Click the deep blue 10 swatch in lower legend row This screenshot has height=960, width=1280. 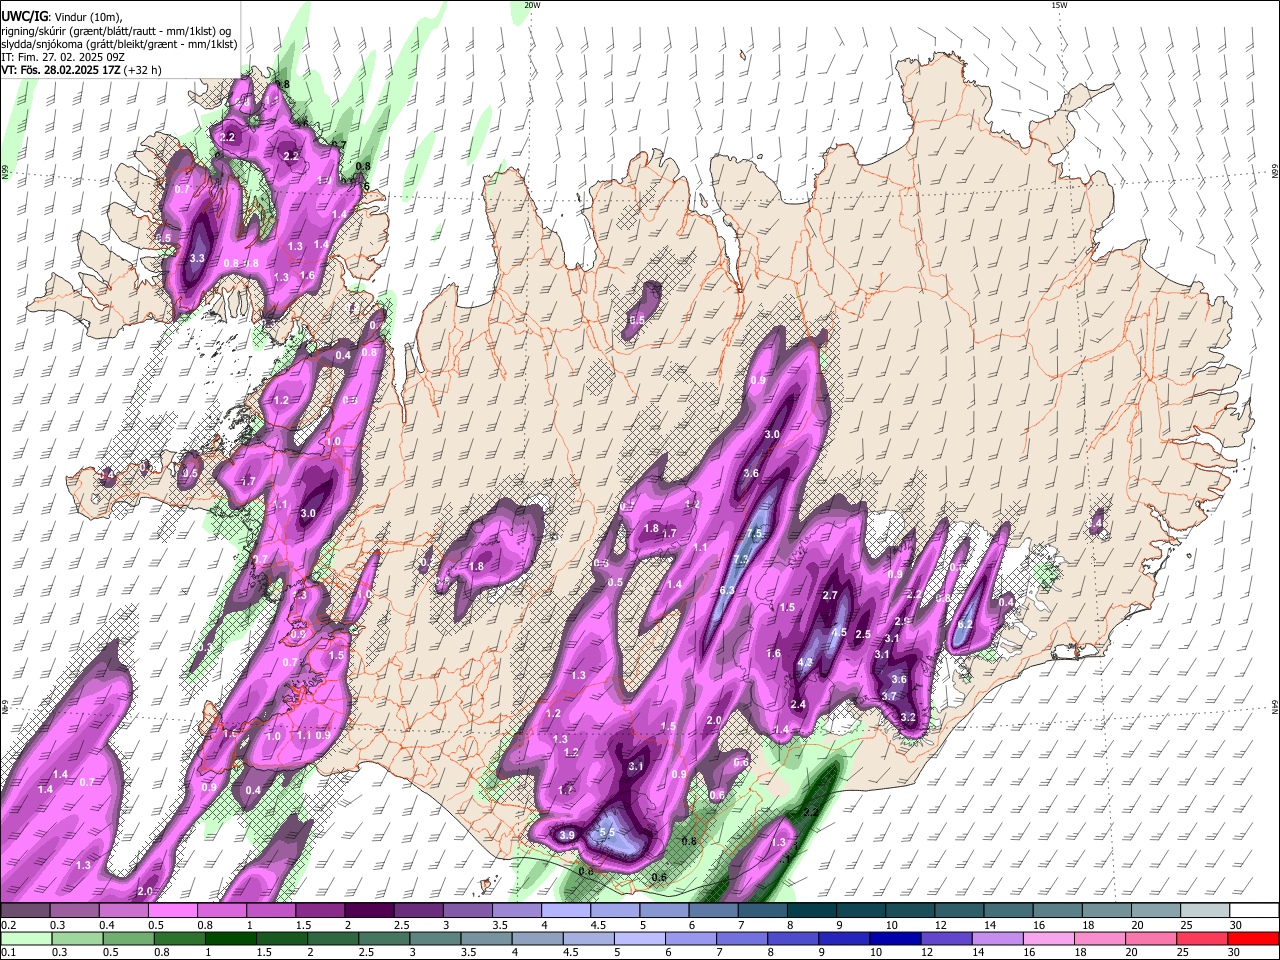click(x=895, y=938)
